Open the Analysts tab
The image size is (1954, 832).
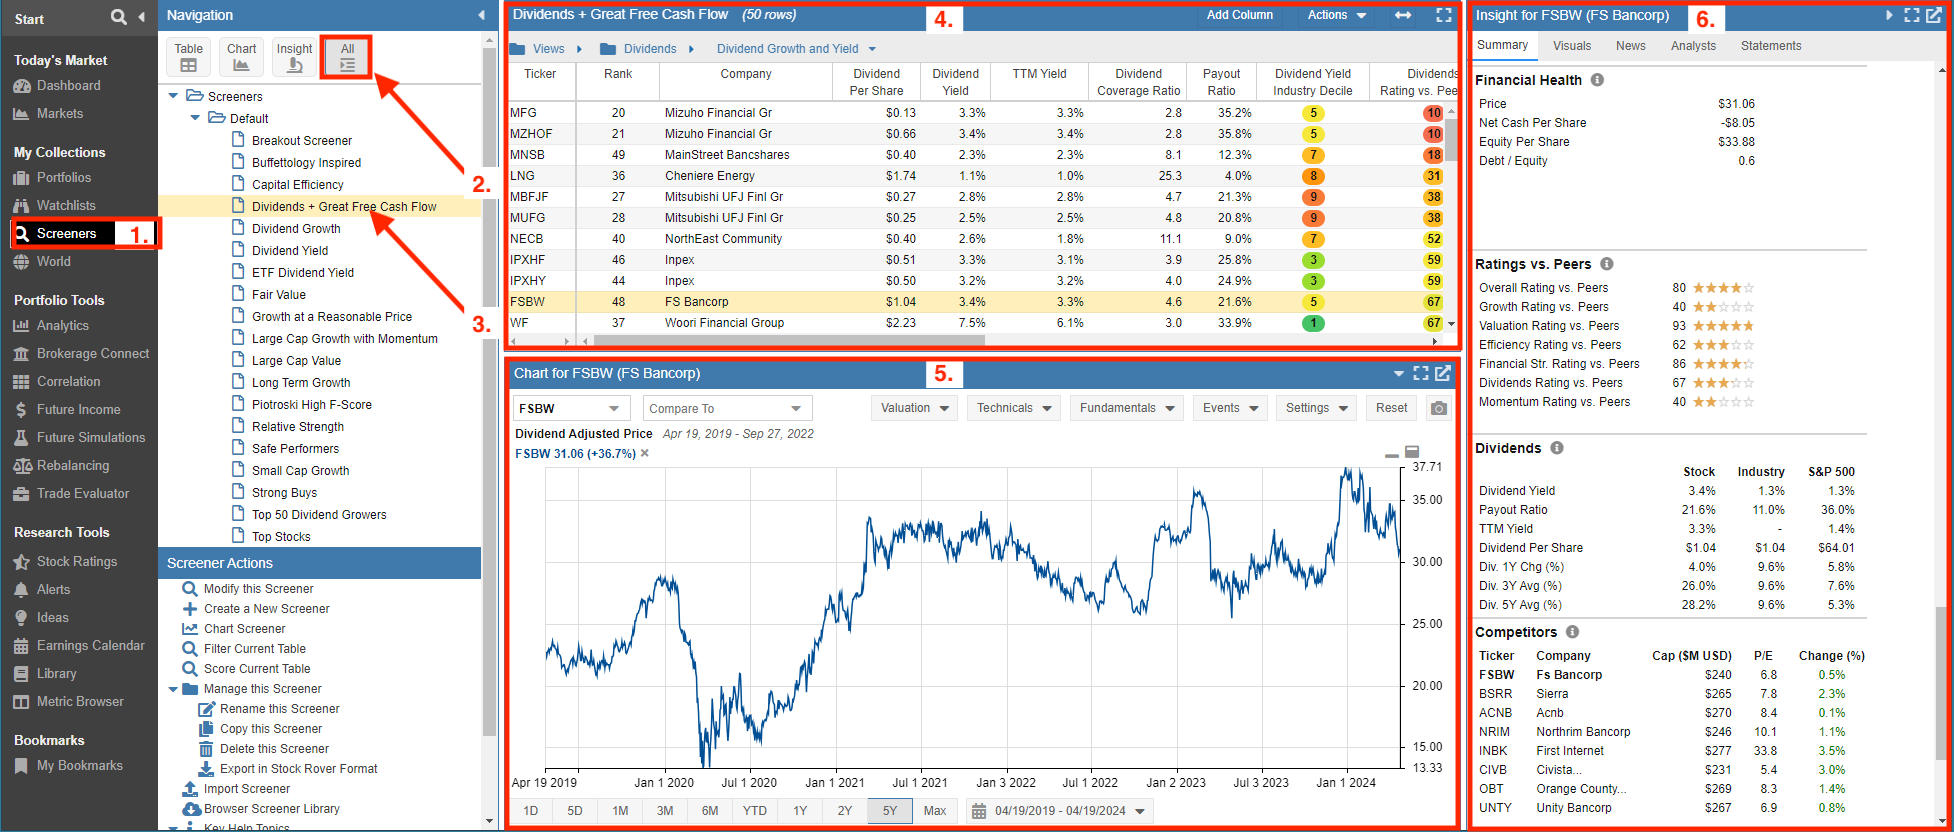(x=1693, y=46)
